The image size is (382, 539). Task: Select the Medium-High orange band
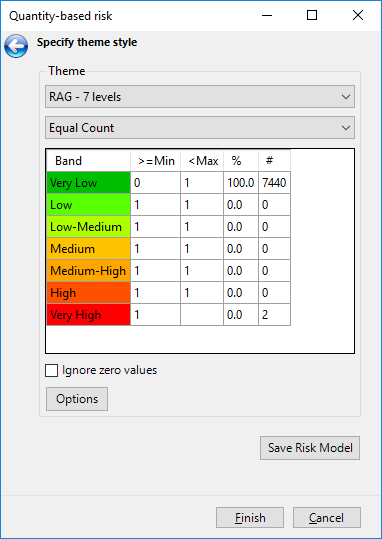(88, 271)
